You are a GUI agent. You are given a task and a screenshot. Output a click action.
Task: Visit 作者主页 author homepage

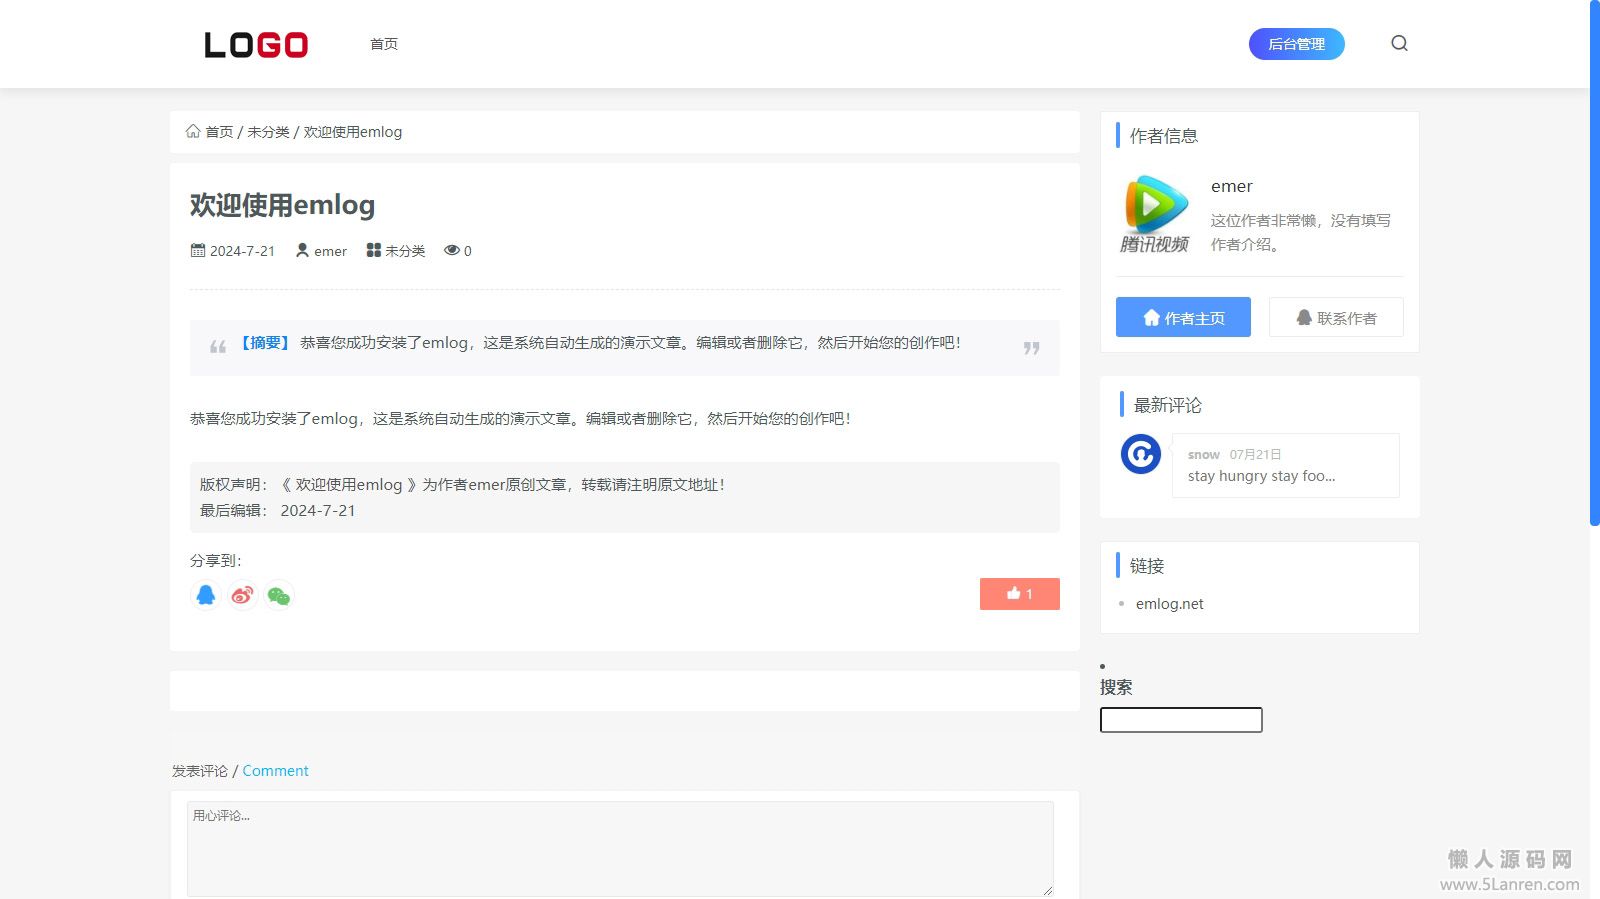[1183, 317]
